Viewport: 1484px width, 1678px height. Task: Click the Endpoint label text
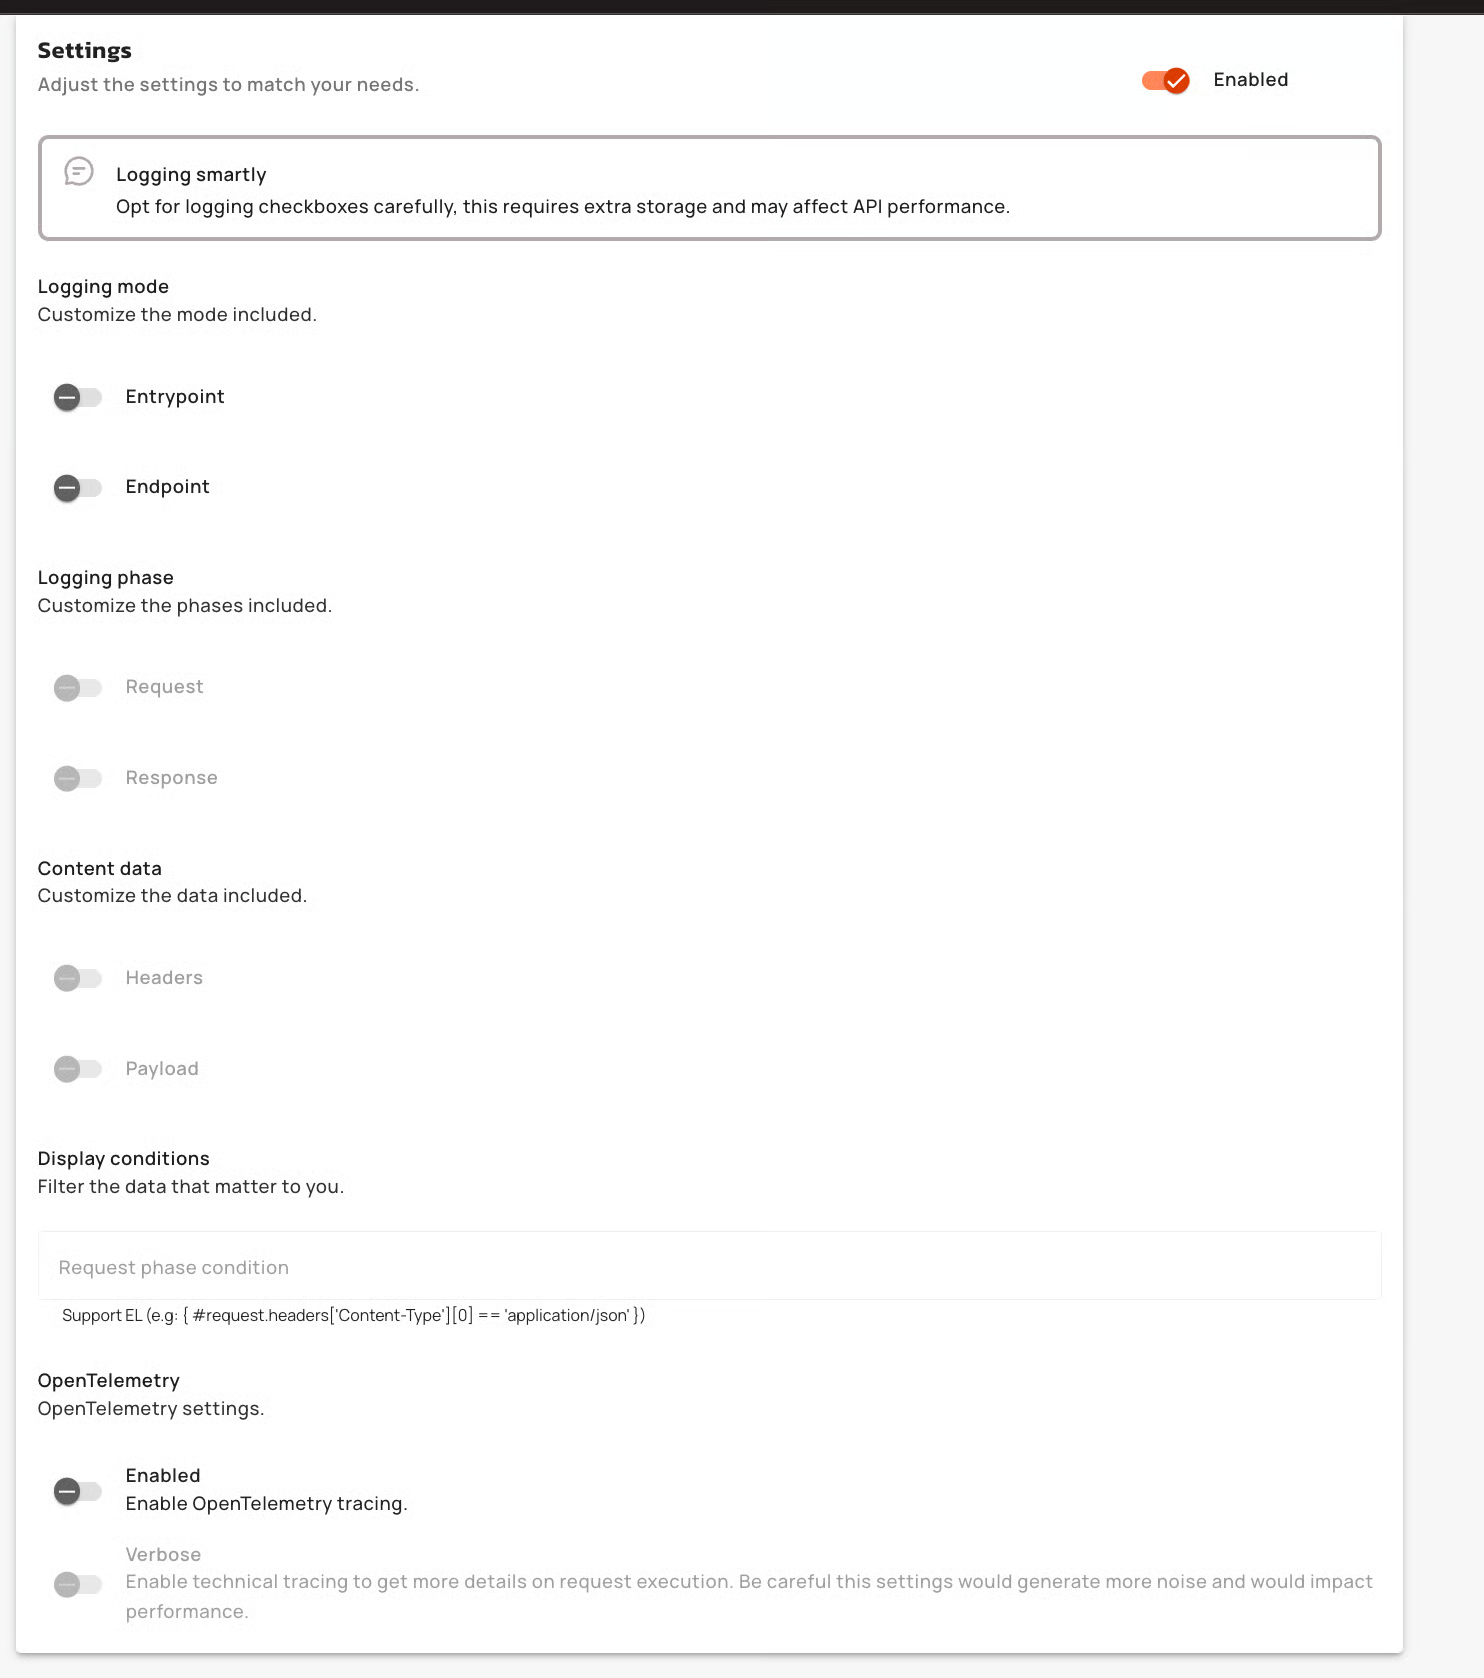(167, 487)
